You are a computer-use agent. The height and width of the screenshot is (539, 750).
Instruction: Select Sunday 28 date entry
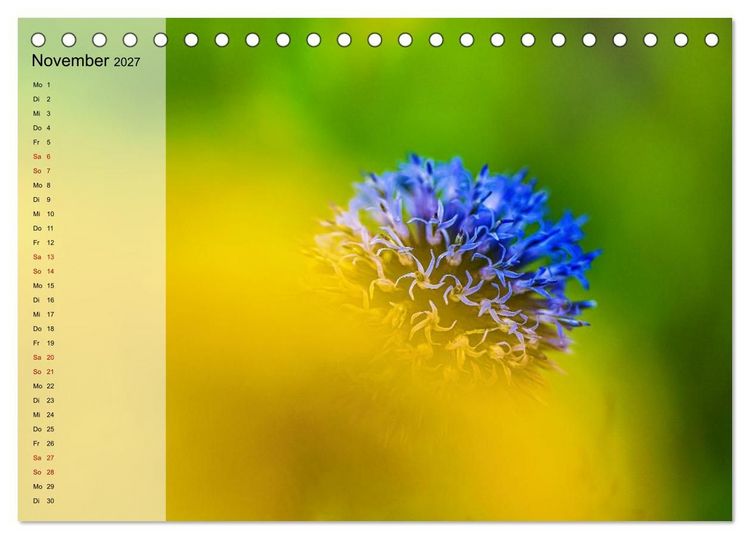click(x=44, y=472)
